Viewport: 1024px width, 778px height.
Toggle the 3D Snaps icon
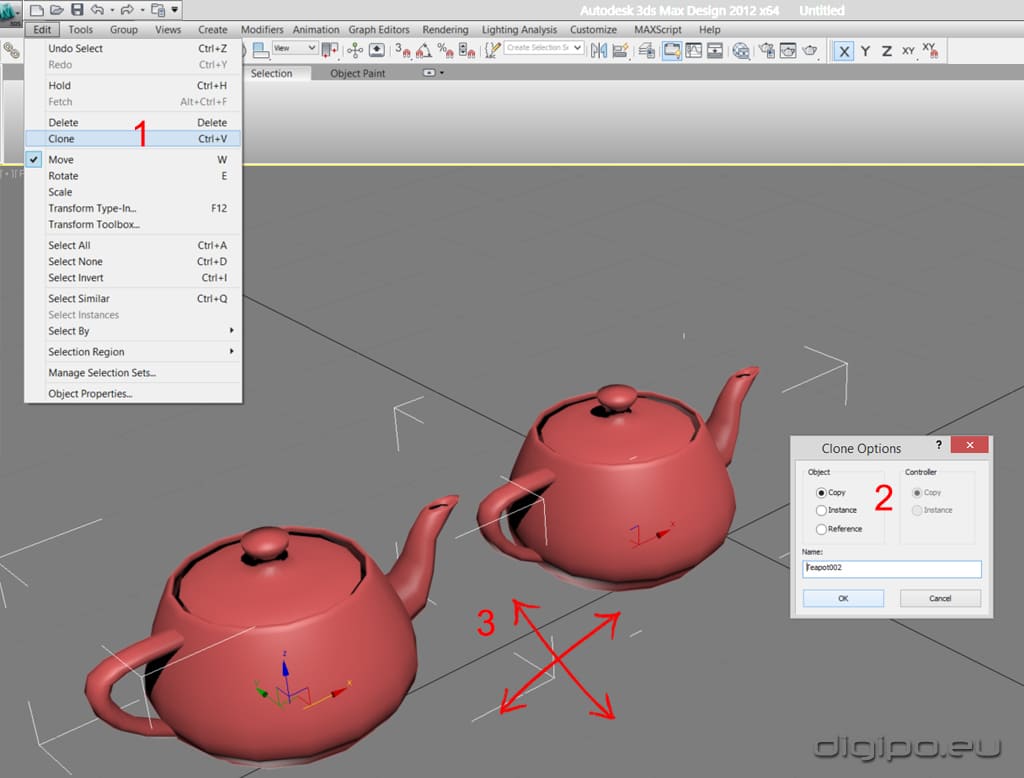pyautogui.click(x=401, y=50)
